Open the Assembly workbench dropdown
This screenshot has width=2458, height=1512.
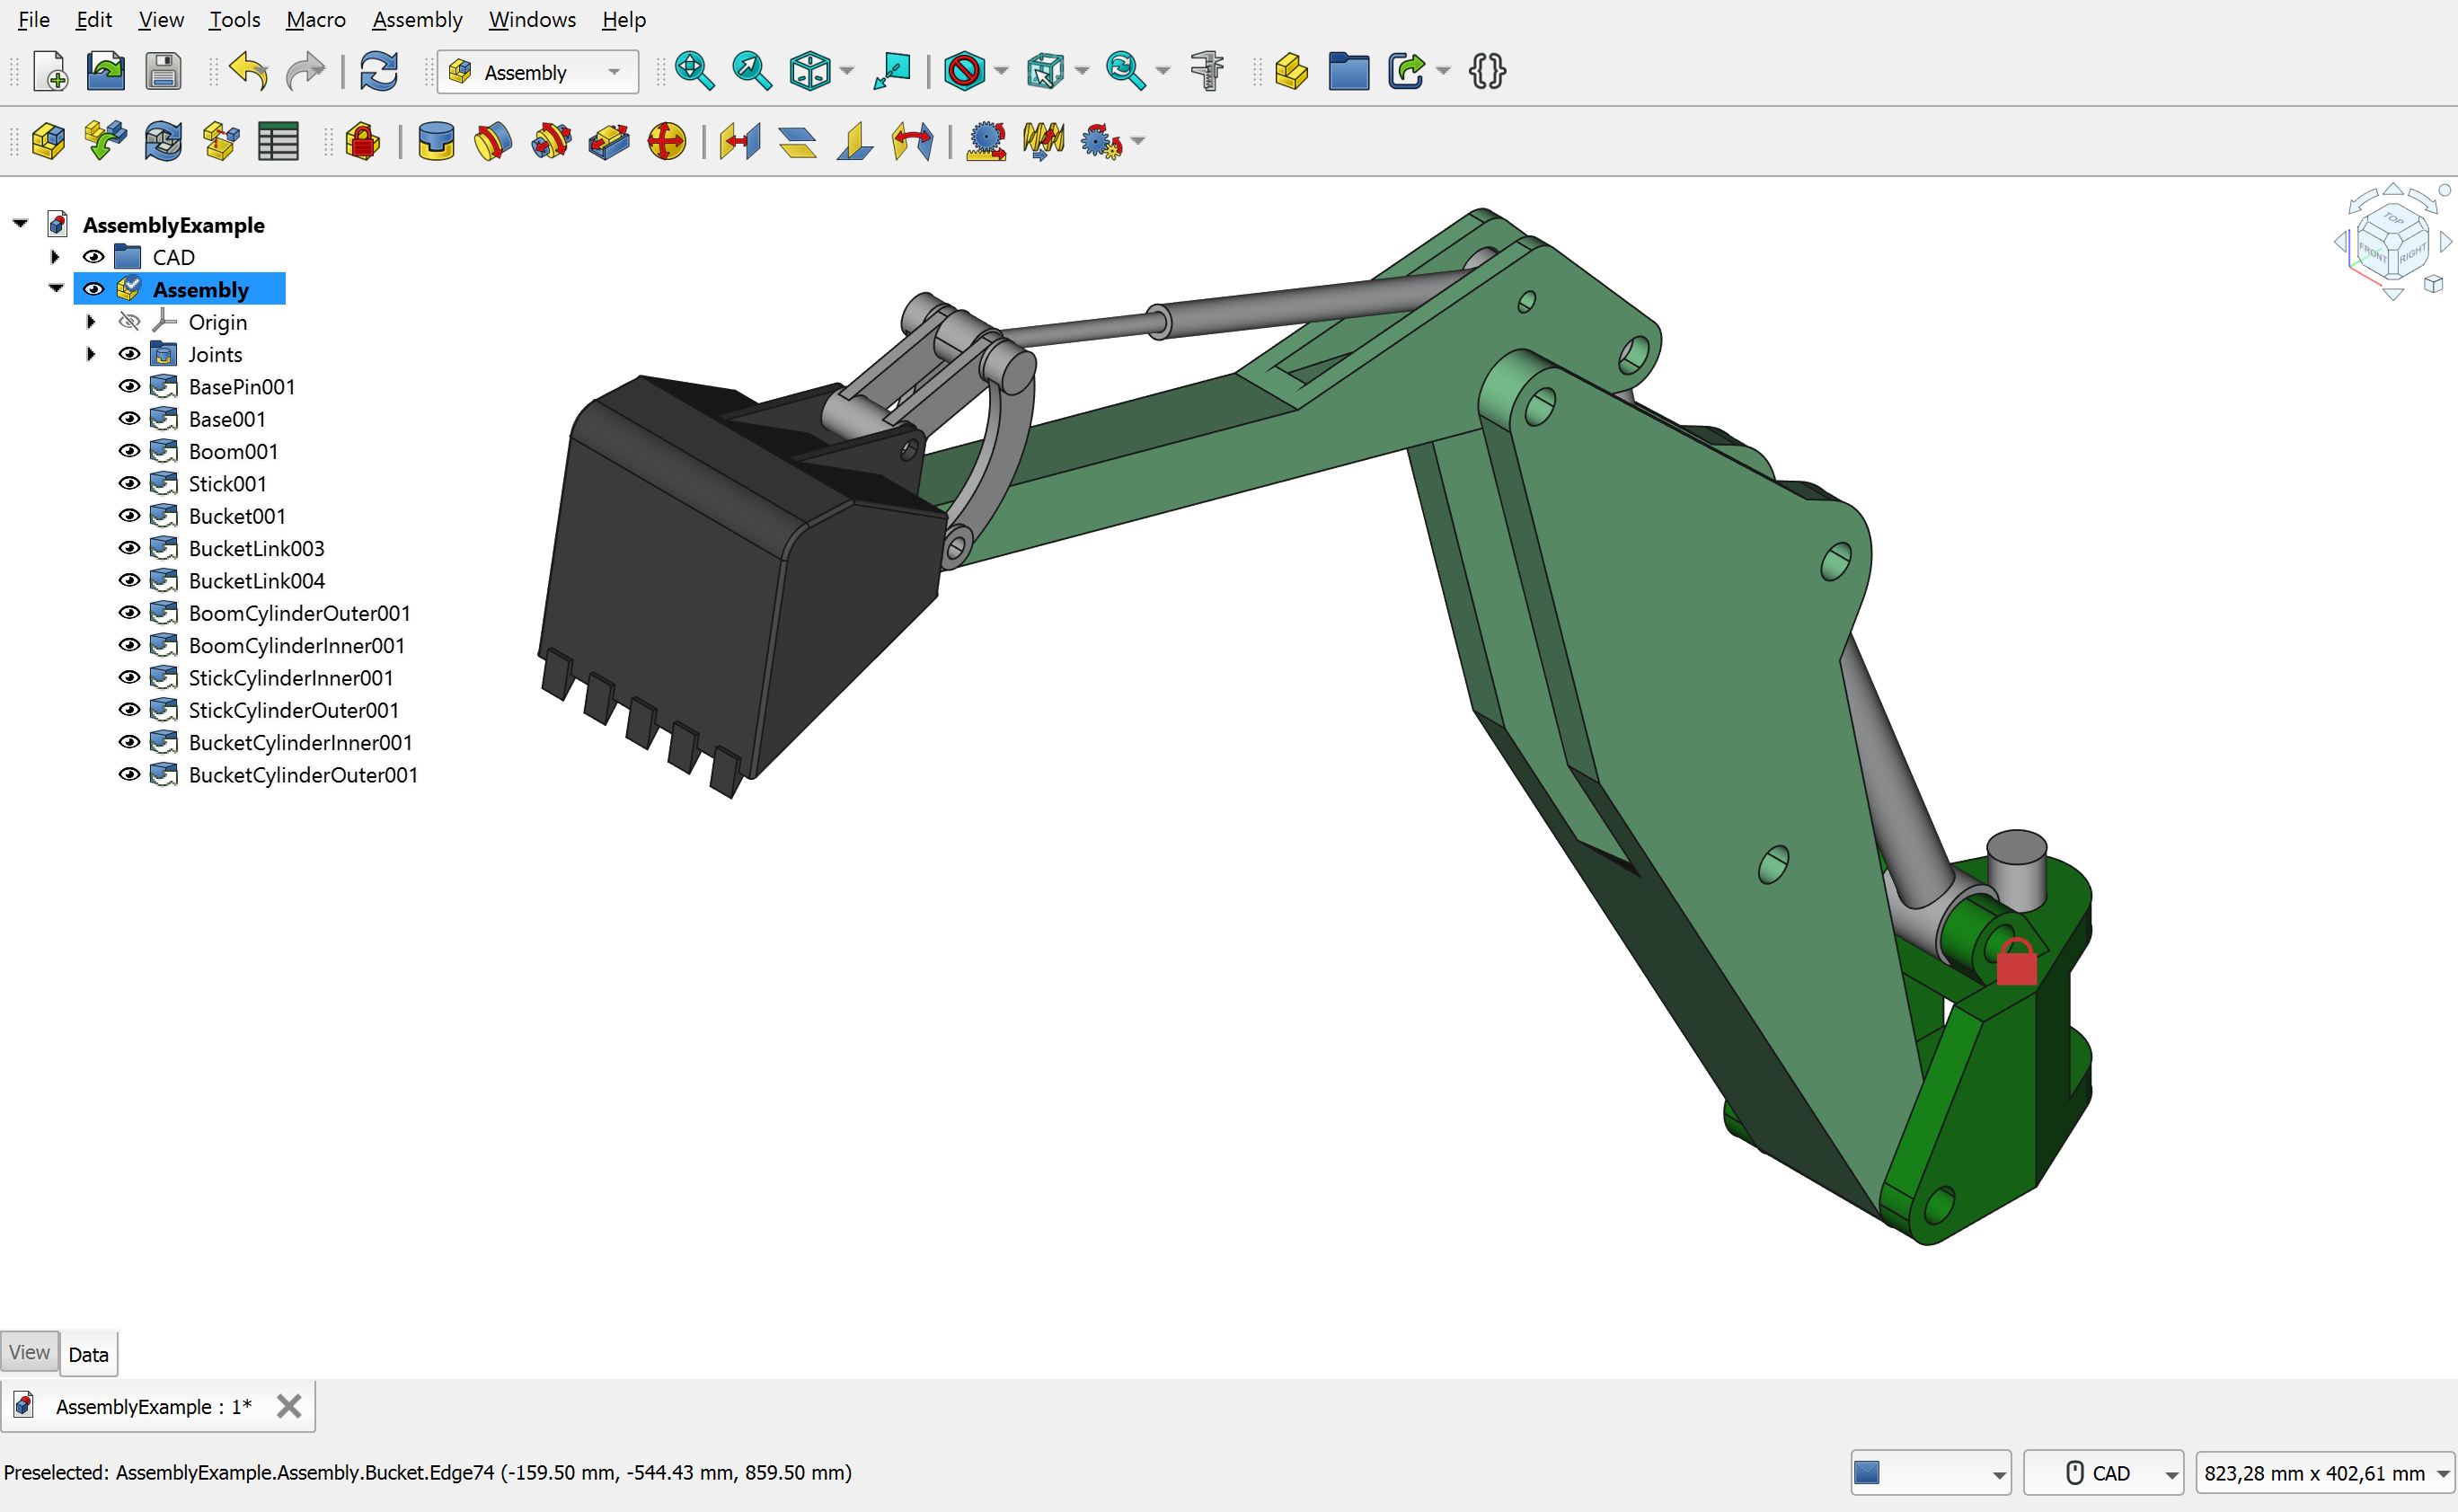(538, 72)
